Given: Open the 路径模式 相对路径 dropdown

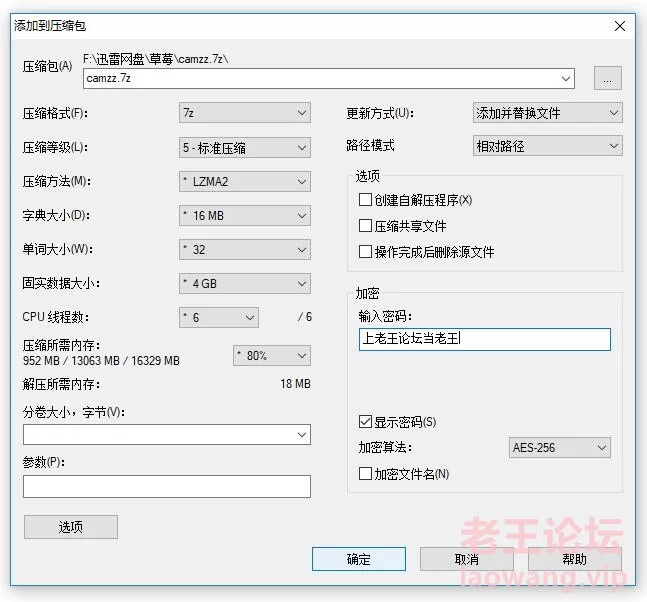Looking at the screenshot, I should (548, 146).
